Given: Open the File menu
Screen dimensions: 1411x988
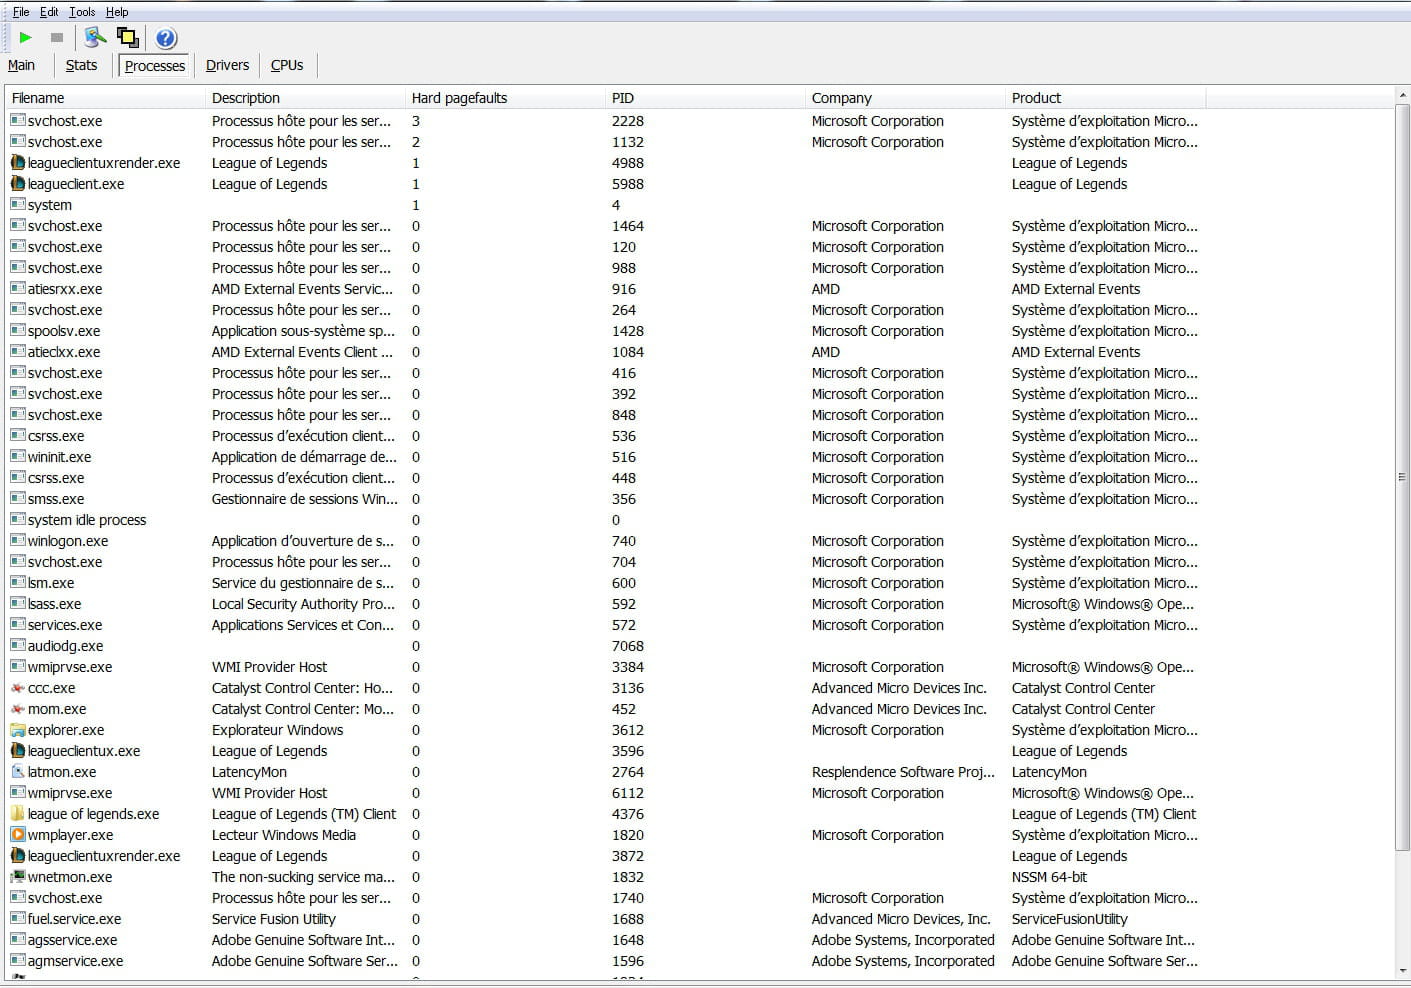Looking at the screenshot, I should (21, 12).
